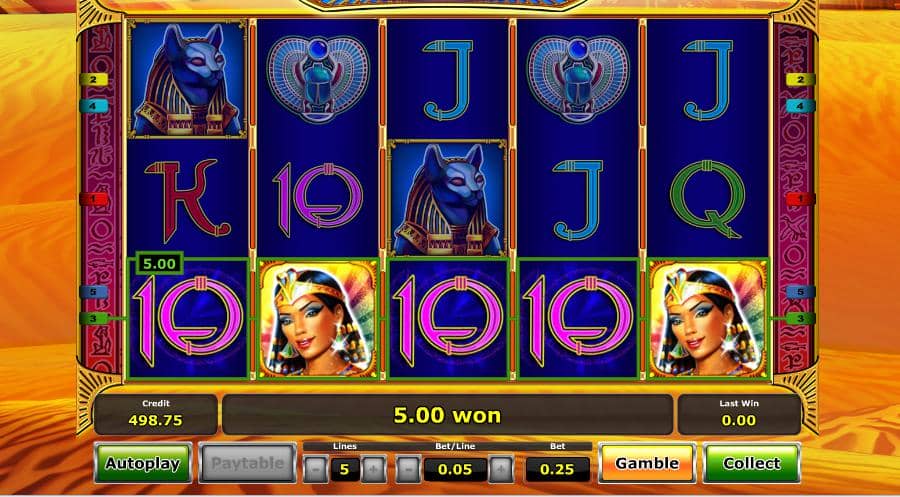Select red payline 1 marker on right
This screenshot has height=497, width=900.
(801, 199)
